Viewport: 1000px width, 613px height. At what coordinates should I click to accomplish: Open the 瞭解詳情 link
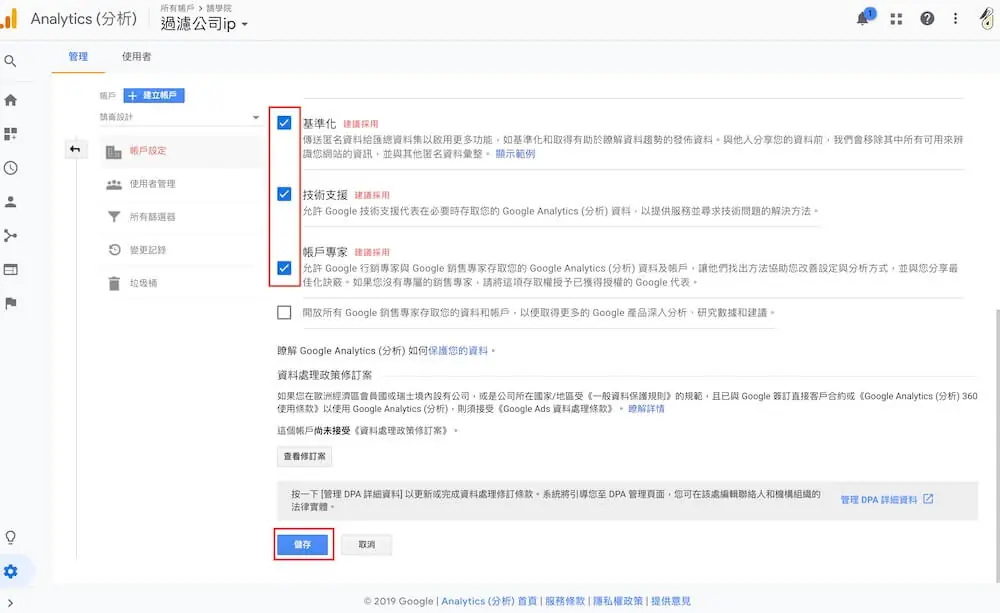click(646, 409)
